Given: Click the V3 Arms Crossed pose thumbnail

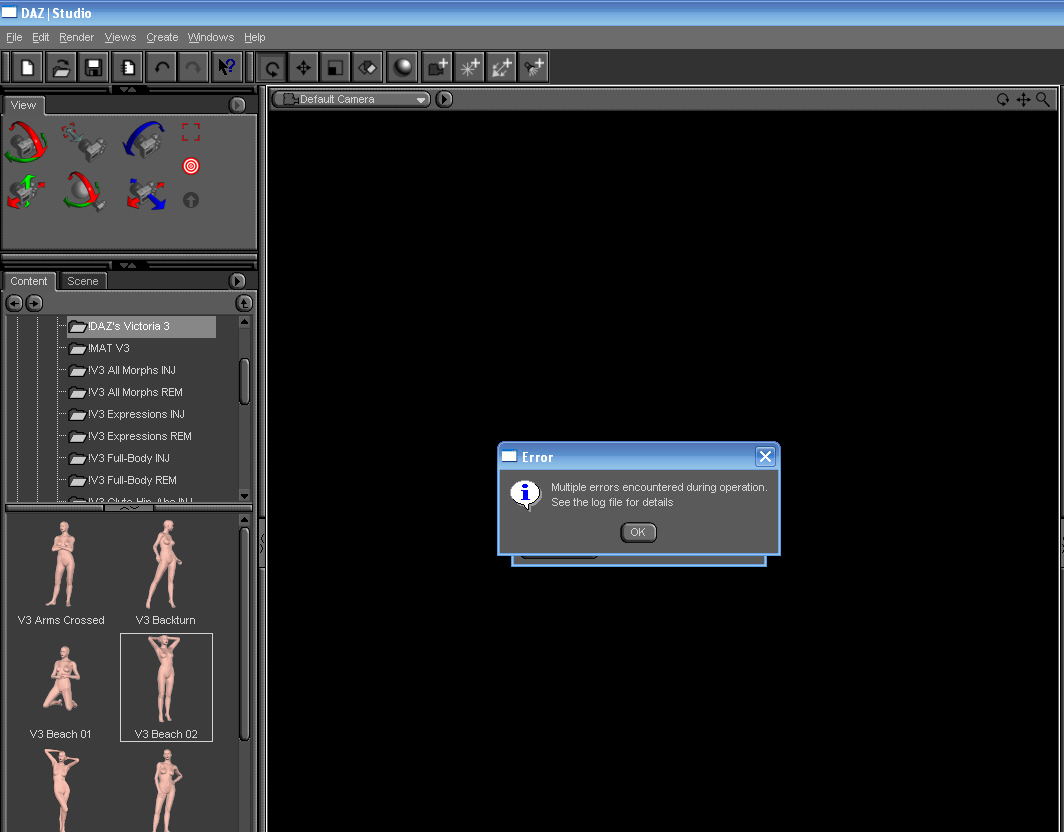Looking at the screenshot, I should 62,573.
